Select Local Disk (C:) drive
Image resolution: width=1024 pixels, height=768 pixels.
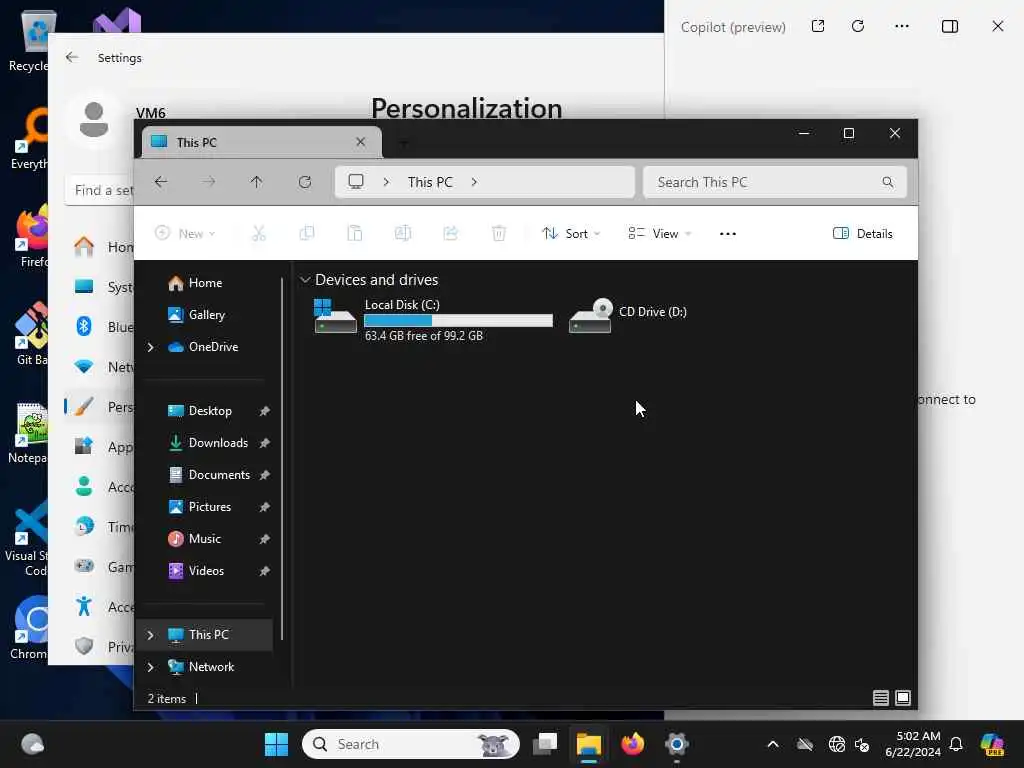(x=434, y=319)
